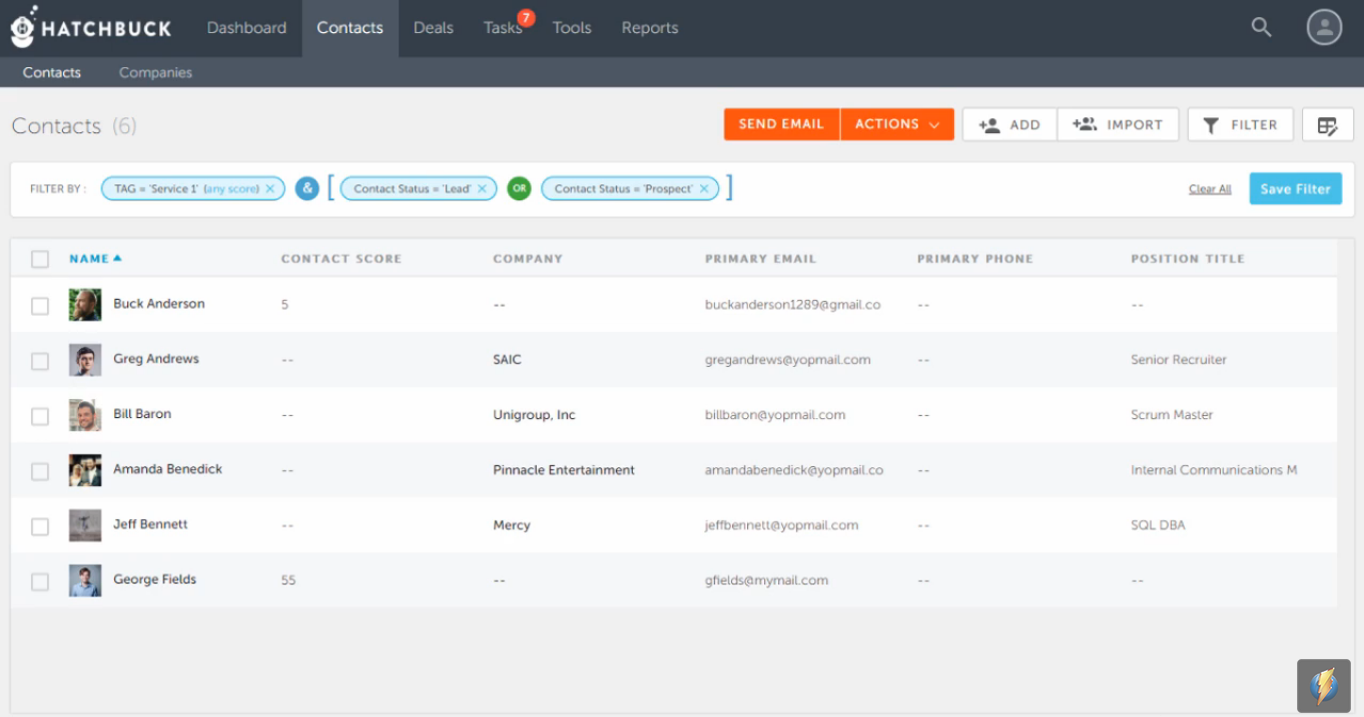Click the search magnifier icon
Viewport: 1364px width, 717px height.
(1261, 28)
